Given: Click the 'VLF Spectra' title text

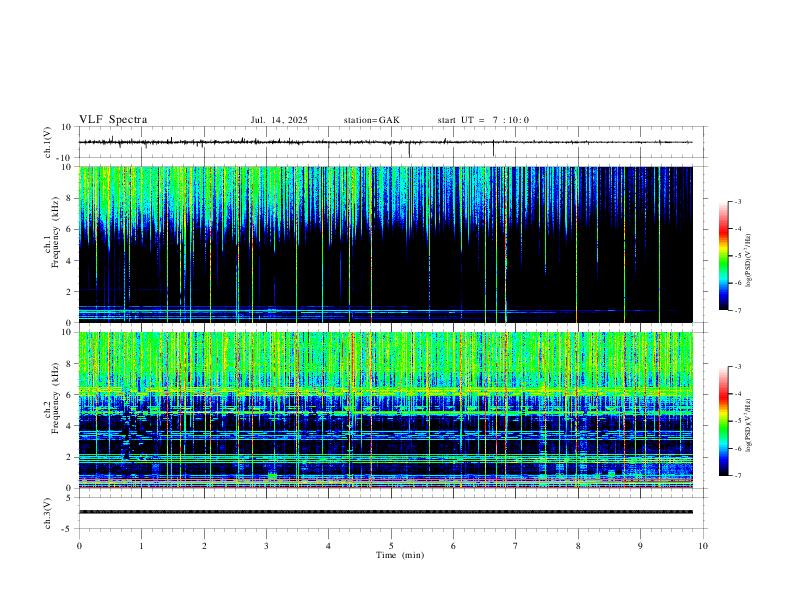Looking at the screenshot, I should point(113,120).
